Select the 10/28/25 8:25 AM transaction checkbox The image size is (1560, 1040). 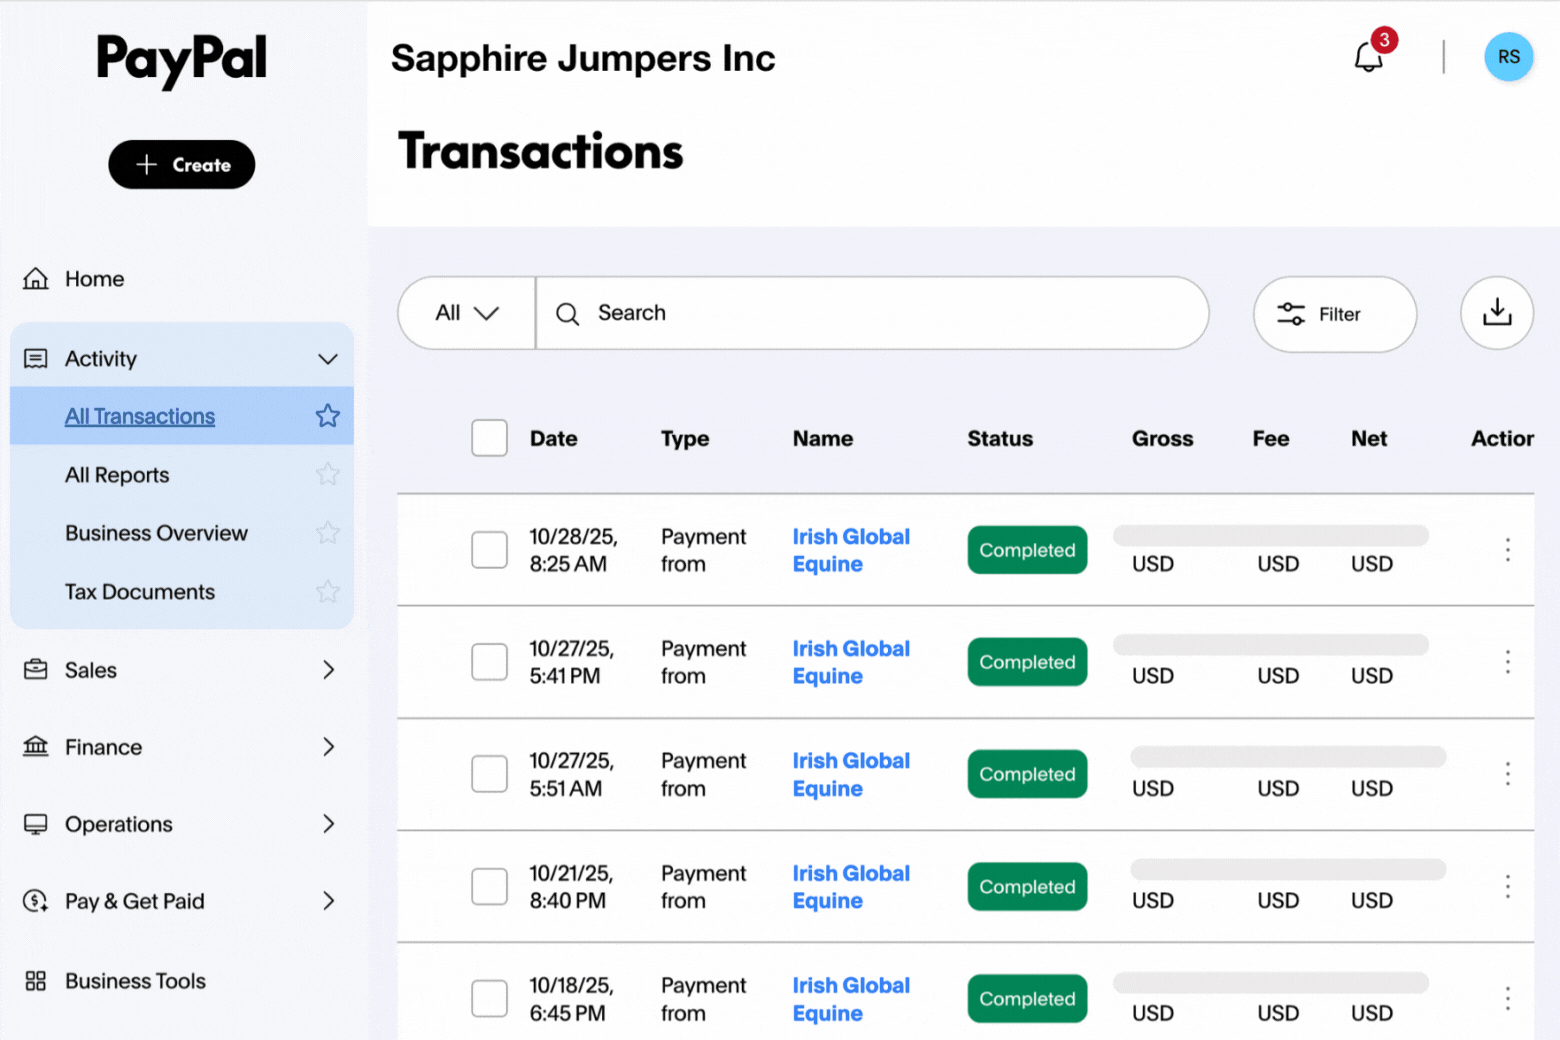(x=489, y=550)
